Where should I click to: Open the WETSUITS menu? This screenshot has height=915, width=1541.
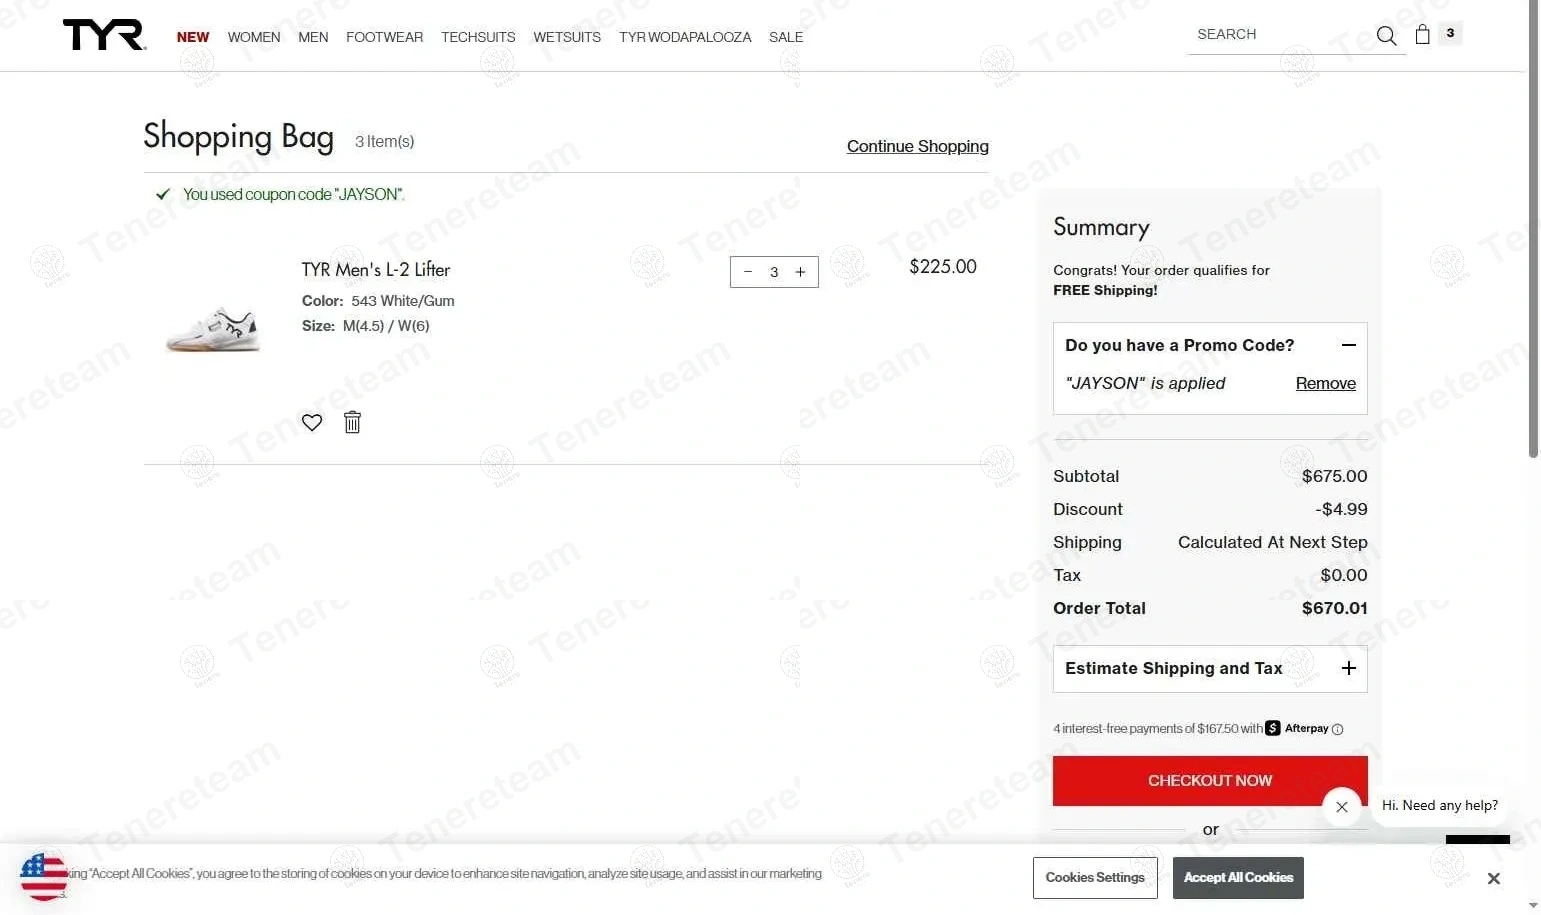click(x=566, y=37)
